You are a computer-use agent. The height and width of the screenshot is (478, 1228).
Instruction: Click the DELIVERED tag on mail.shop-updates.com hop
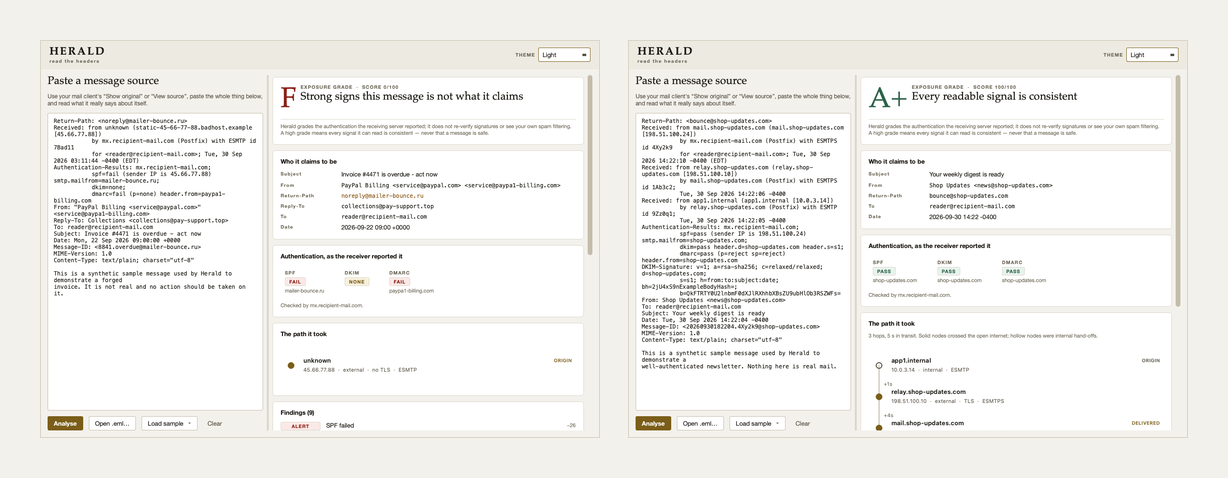tap(1146, 423)
